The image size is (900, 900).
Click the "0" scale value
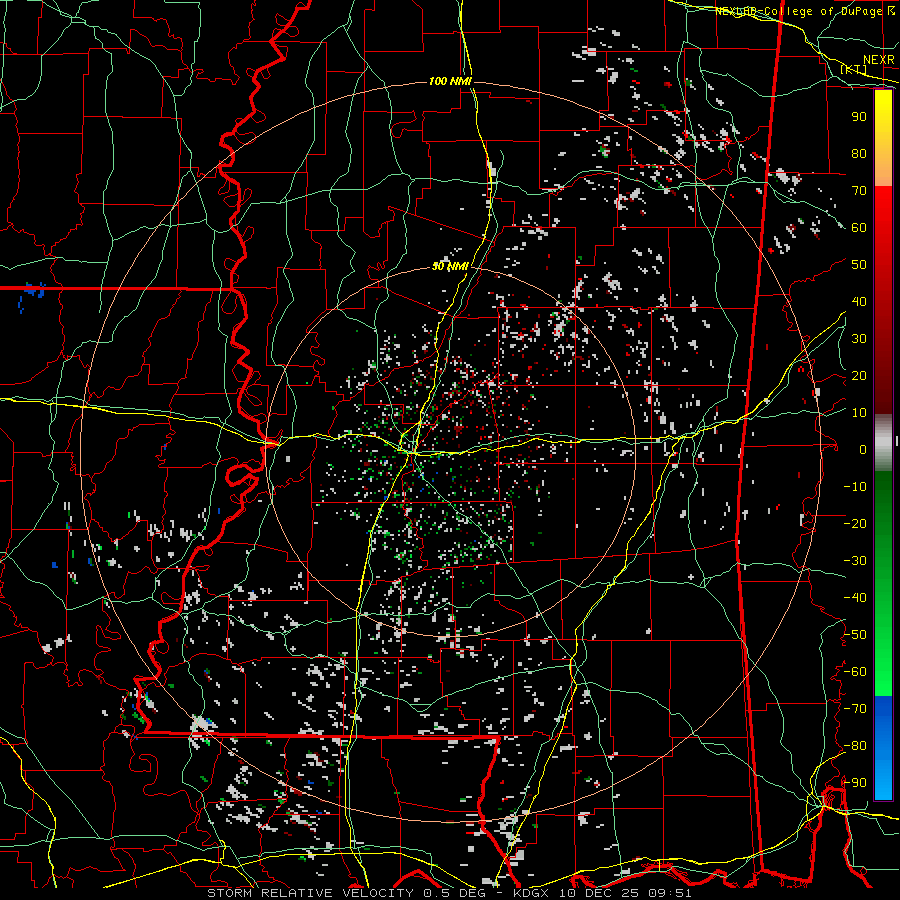pos(863,450)
